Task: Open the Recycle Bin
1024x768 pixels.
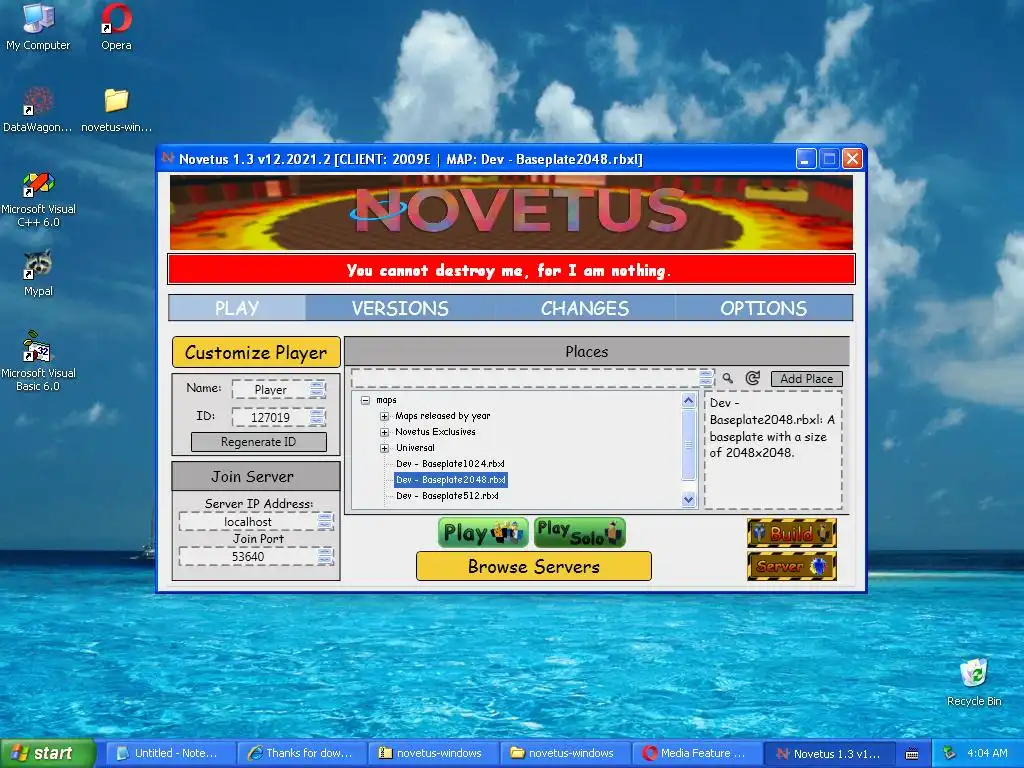Action: (974, 682)
